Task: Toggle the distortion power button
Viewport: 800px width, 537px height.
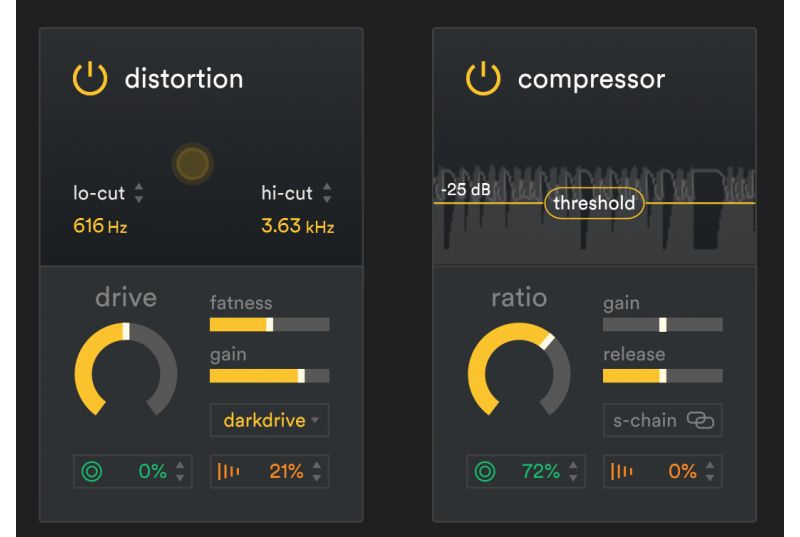Action: tap(90, 78)
